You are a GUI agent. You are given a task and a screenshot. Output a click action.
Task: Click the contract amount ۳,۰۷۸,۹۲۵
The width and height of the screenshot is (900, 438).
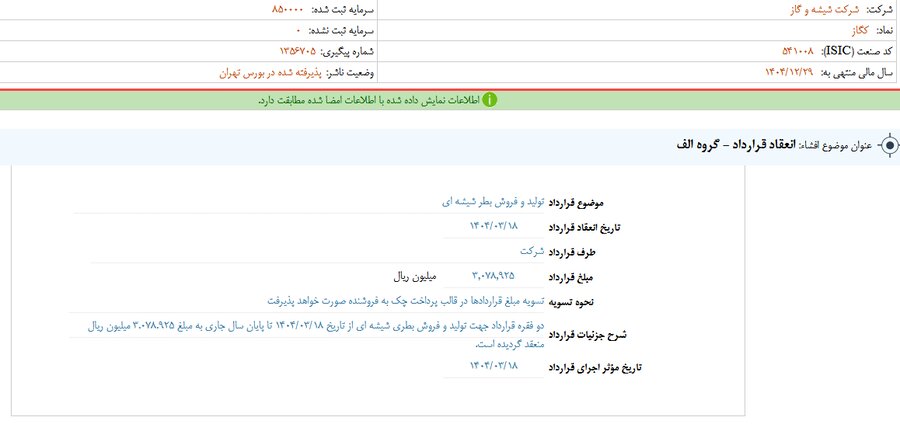pos(493,276)
